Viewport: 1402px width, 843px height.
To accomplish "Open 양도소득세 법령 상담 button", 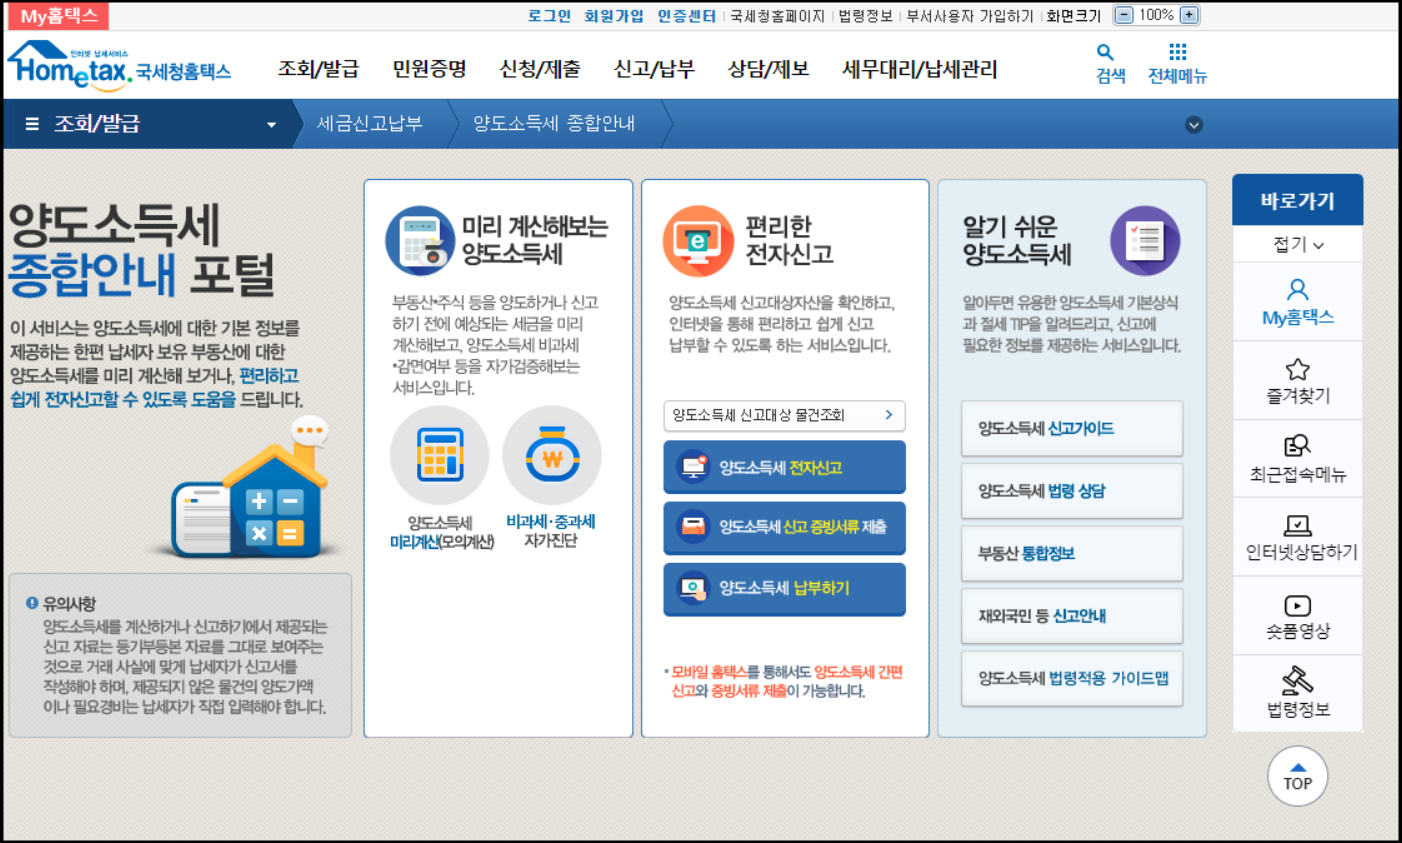I will pos(1072,491).
